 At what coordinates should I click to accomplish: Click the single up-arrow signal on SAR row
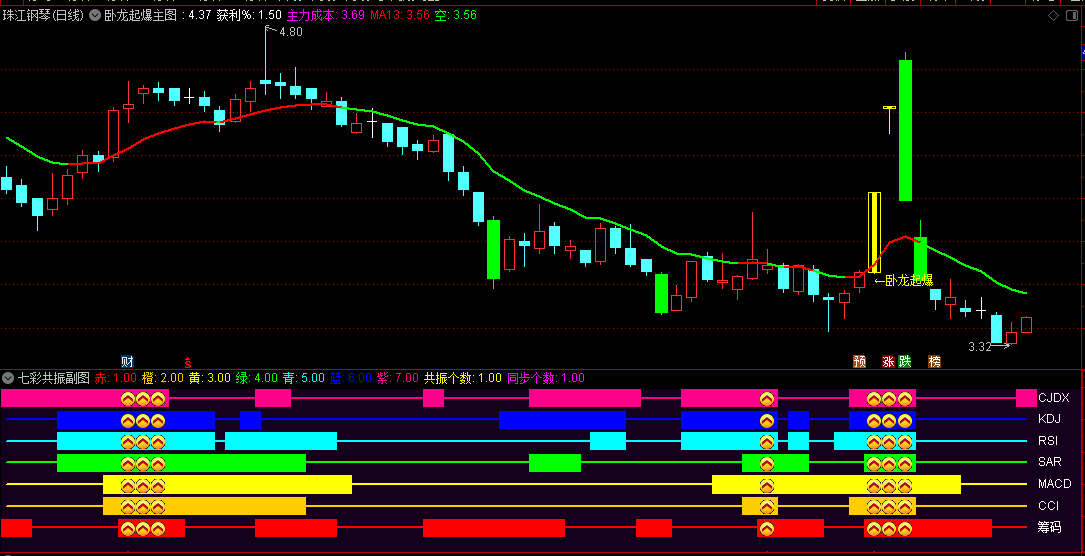click(766, 463)
